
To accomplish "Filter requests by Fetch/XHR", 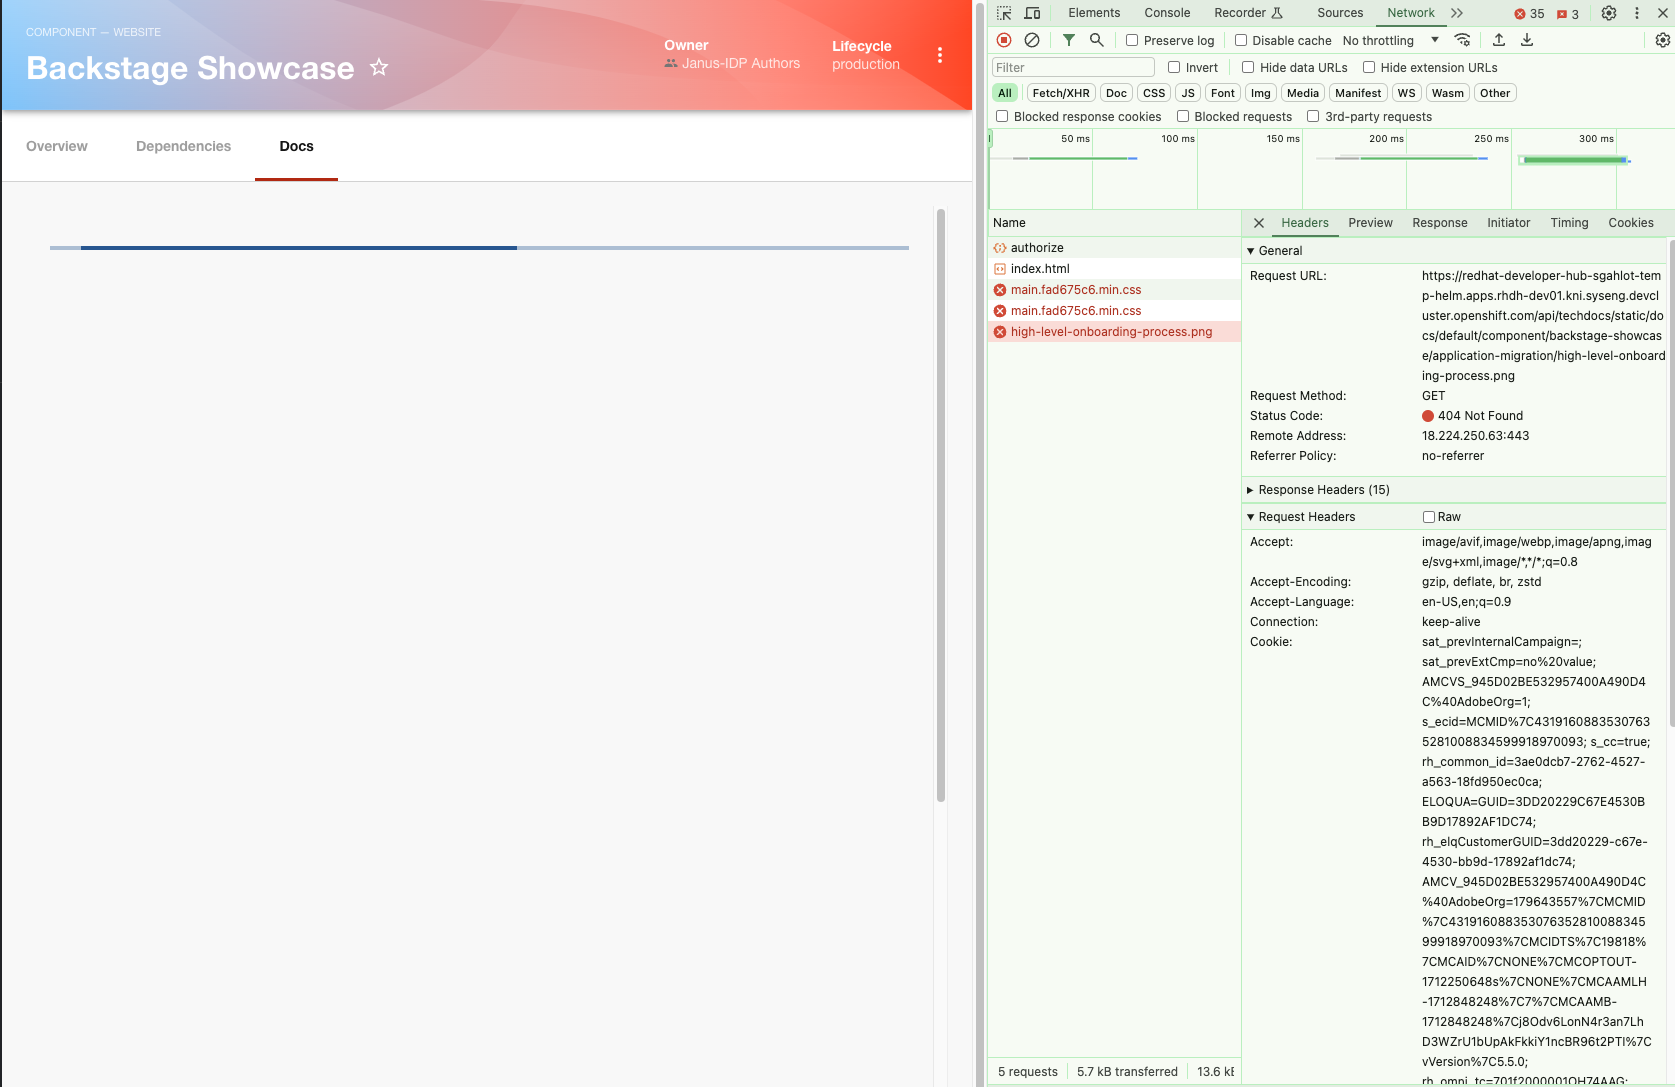I will coord(1061,93).
